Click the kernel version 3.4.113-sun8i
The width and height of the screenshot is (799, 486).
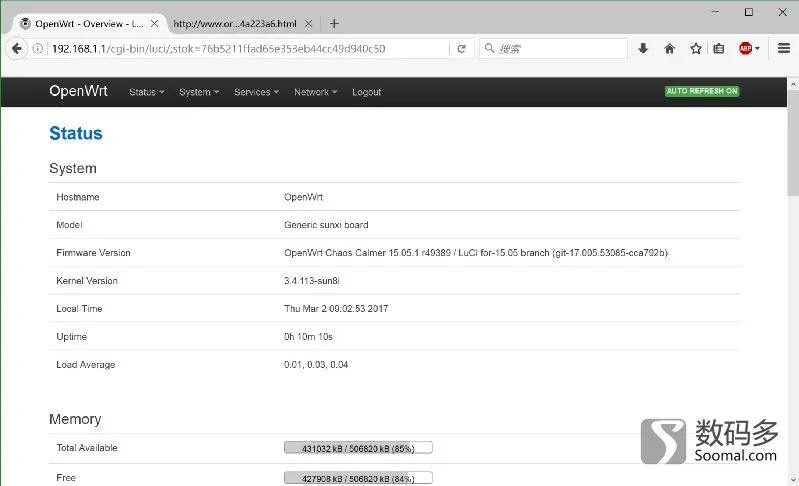click(x=312, y=281)
